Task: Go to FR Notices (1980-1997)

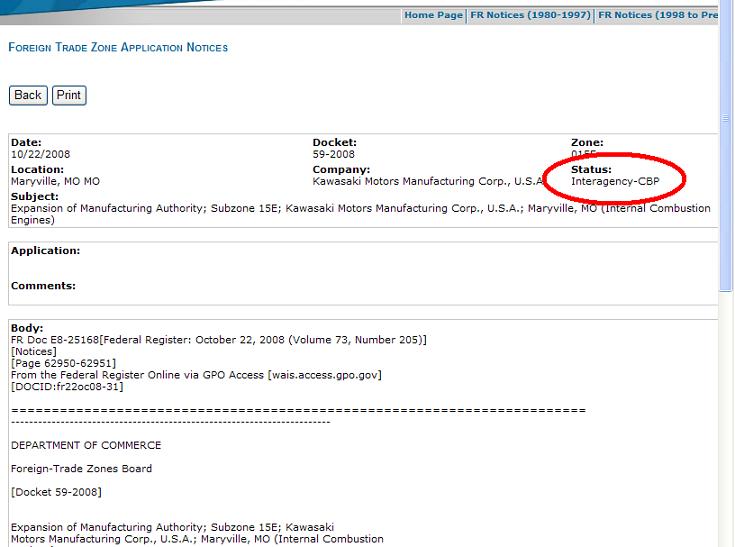Action: (530, 15)
